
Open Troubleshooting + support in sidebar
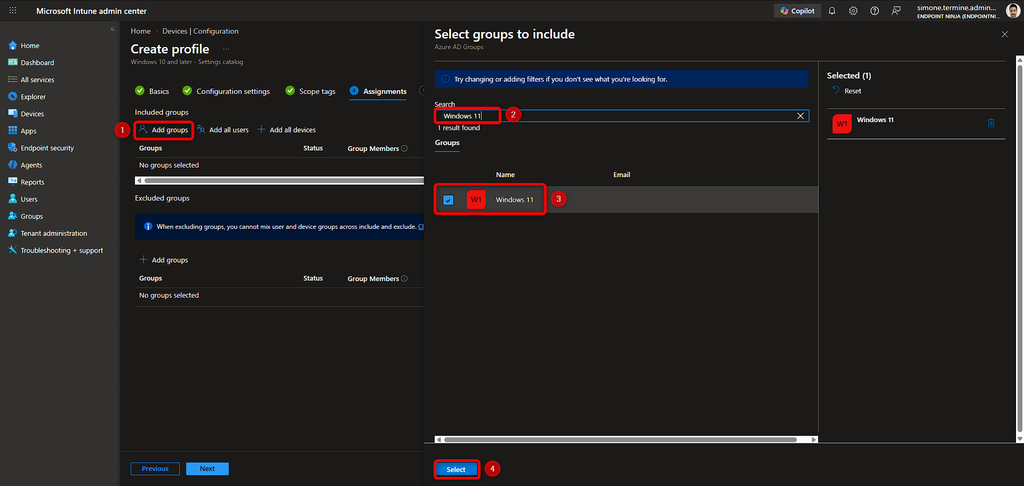click(60, 250)
